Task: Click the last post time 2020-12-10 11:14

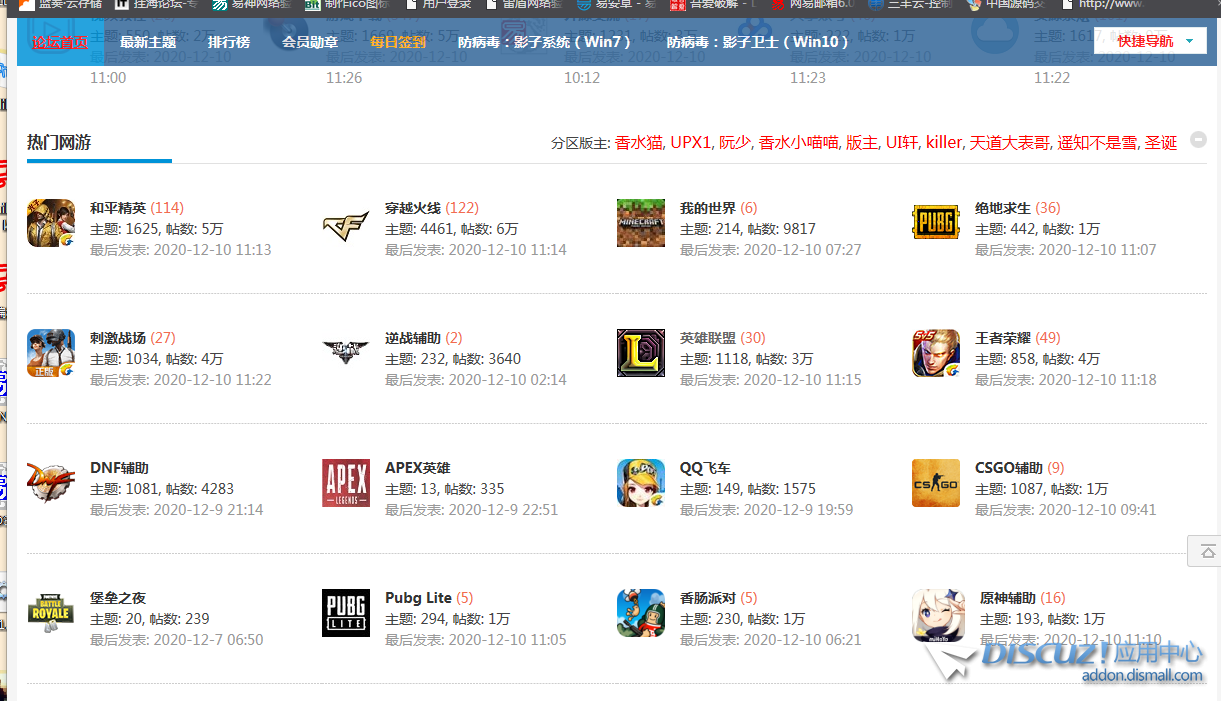Action: (507, 250)
